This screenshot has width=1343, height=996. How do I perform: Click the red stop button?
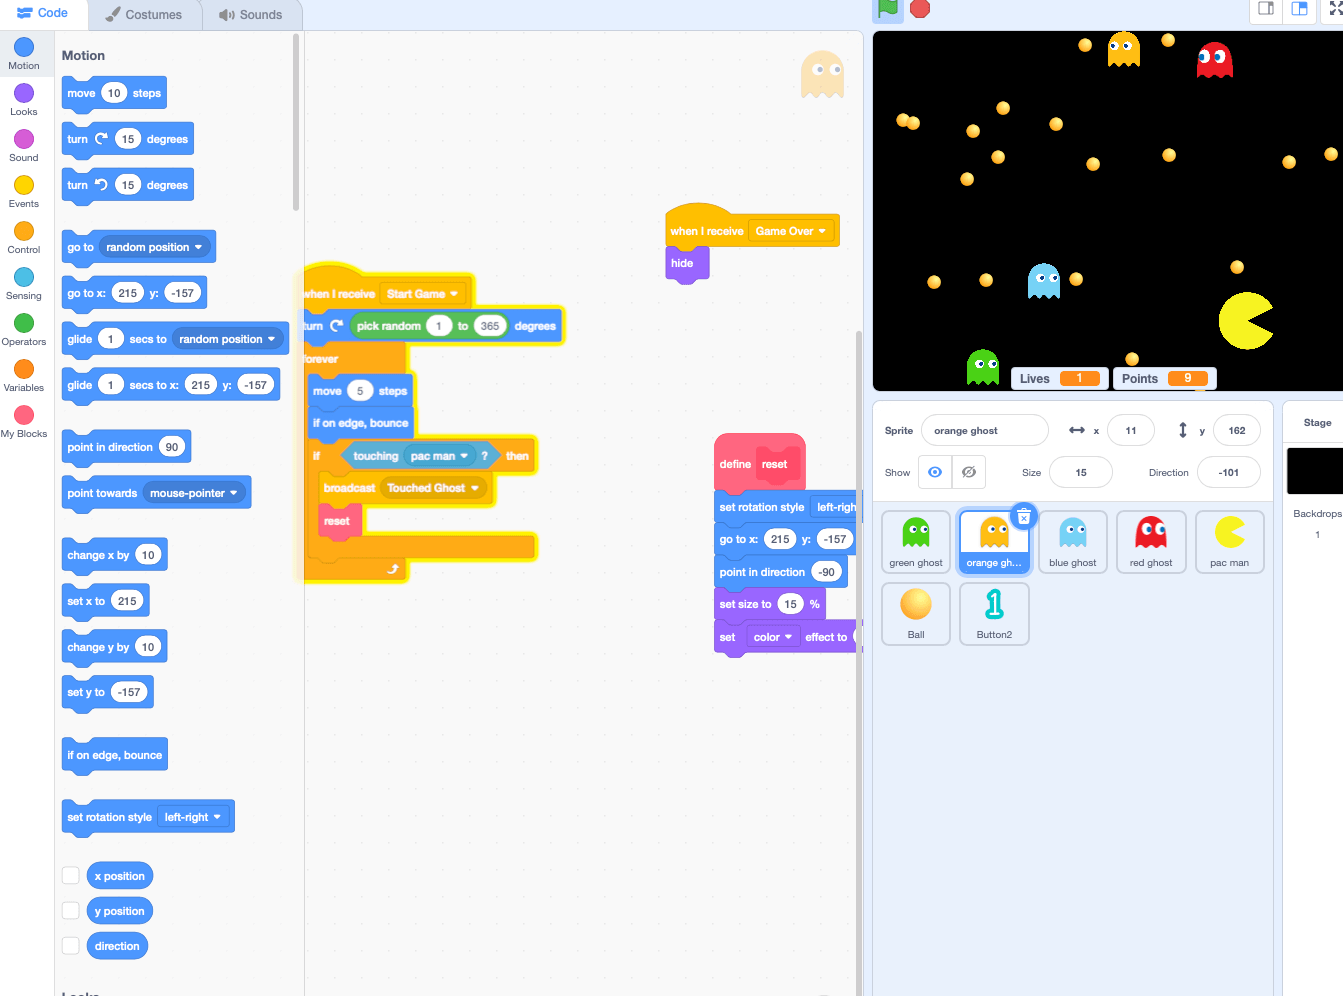tap(920, 9)
